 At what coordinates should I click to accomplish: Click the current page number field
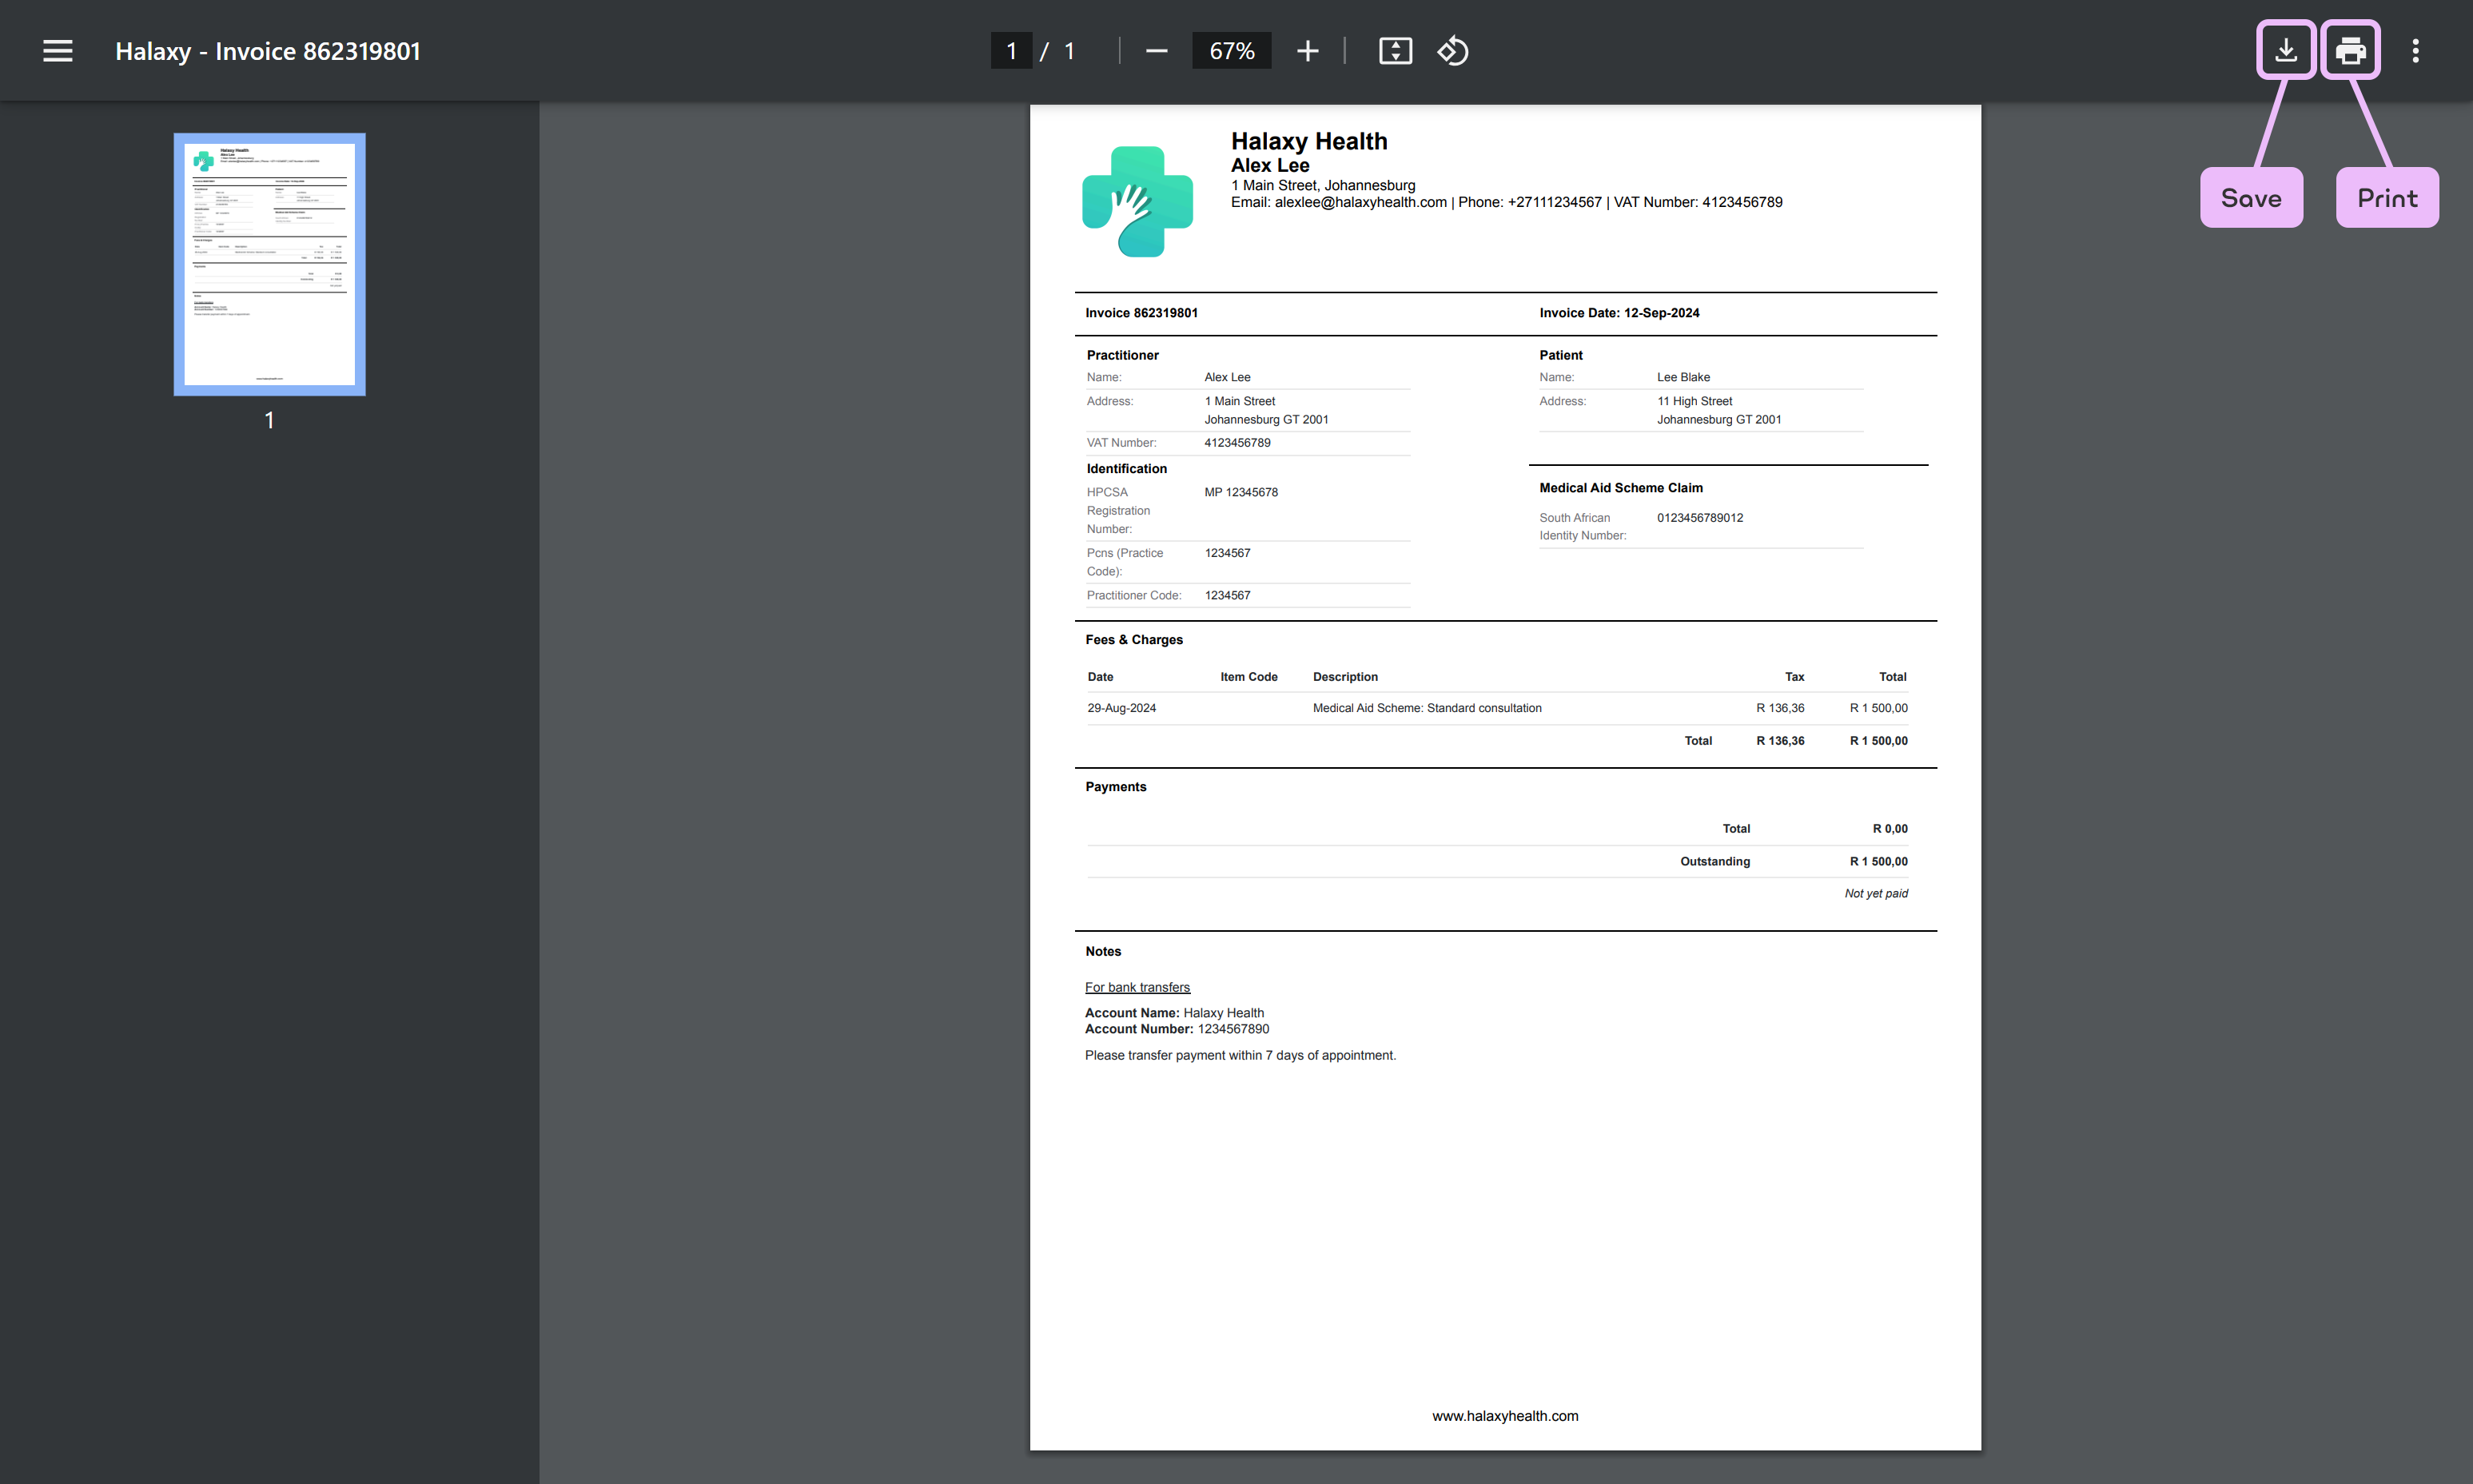(x=1011, y=51)
